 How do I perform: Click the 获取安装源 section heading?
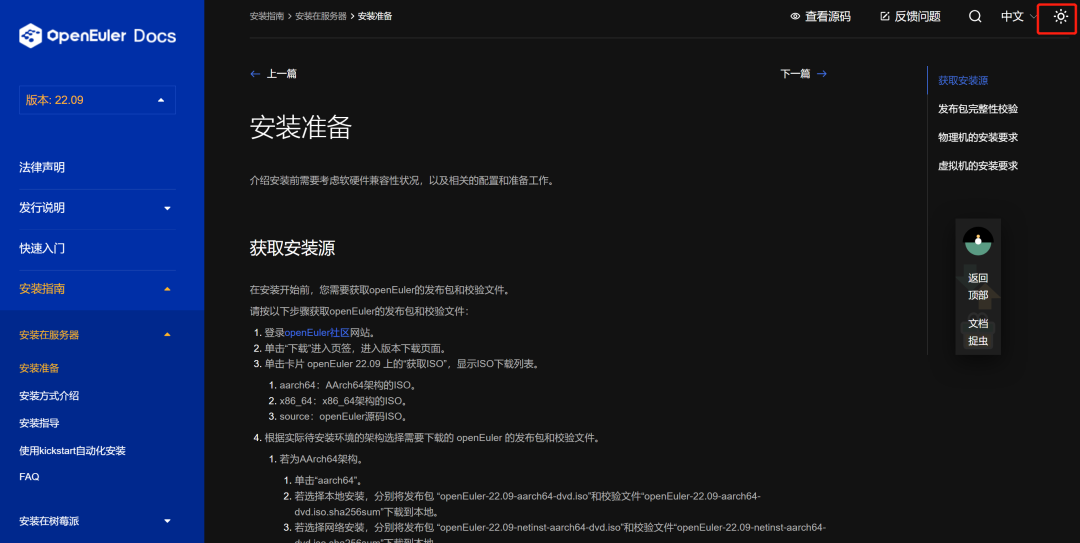click(292, 248)
